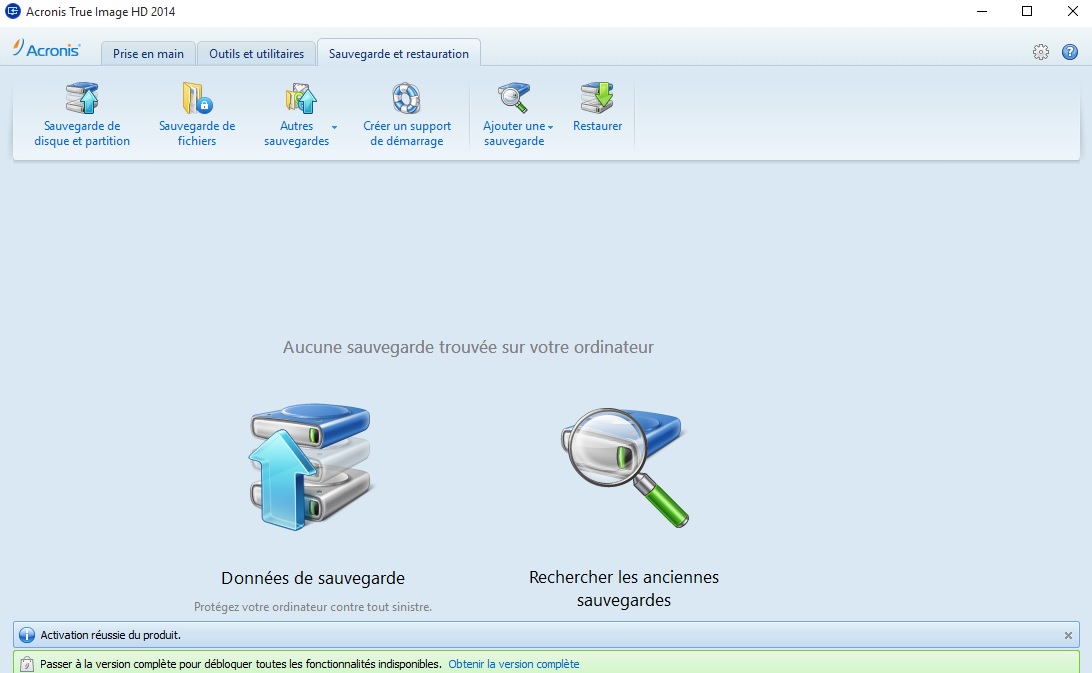Open help with the question mark icon
Image resolution: width=1092 pixels, height=673 pixels.
[x=1069, y=52]
